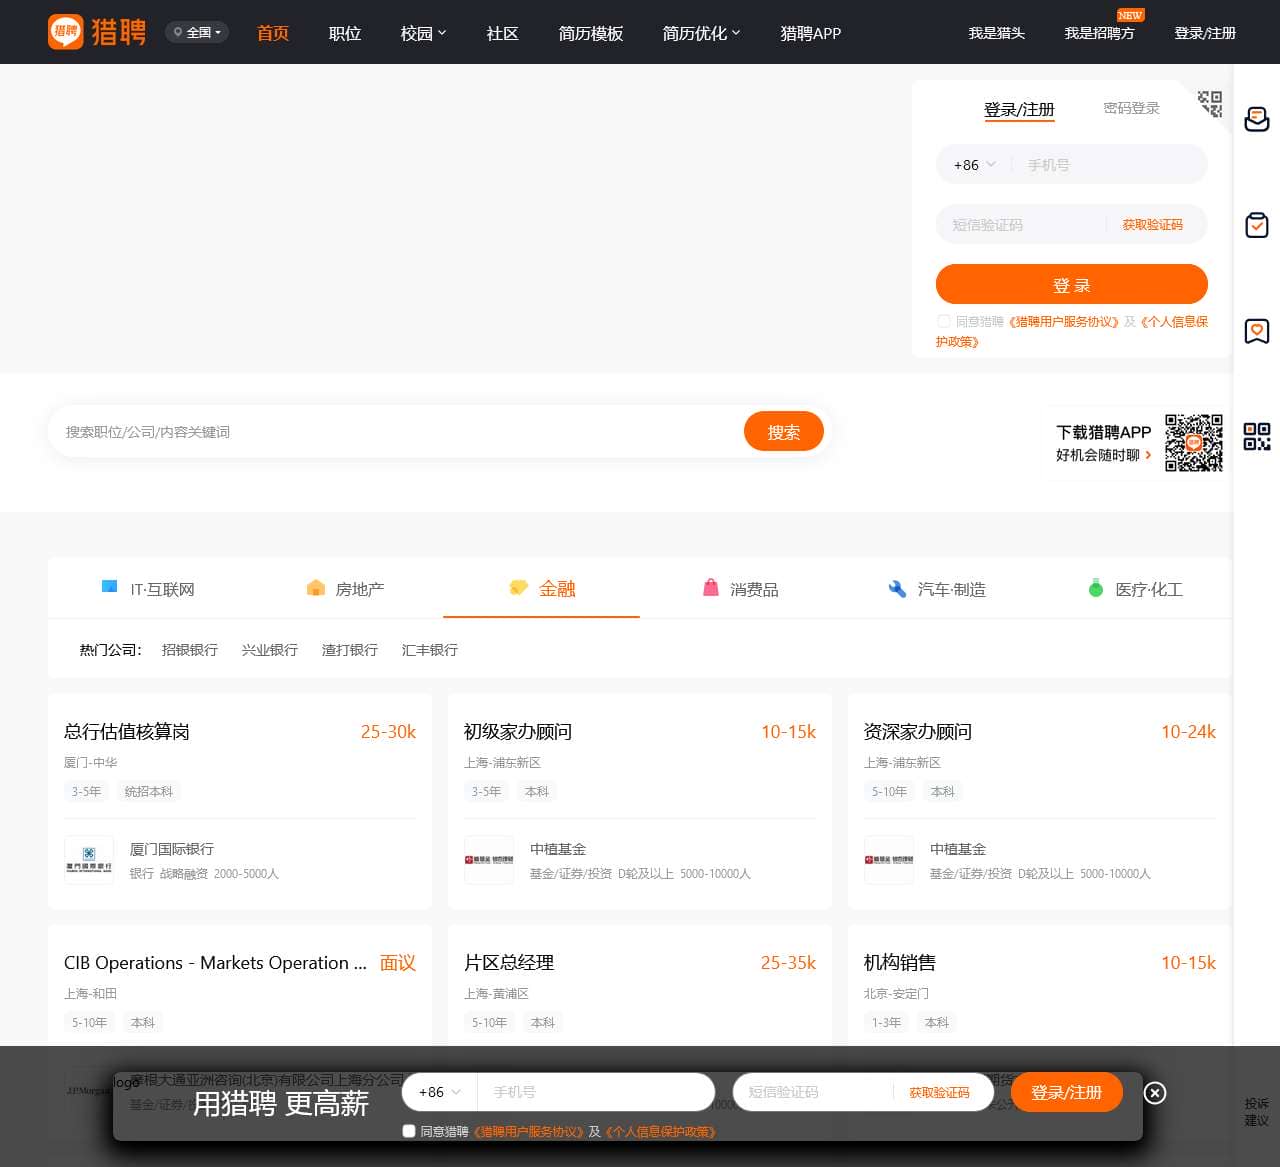
Task: Click the orange 搜索 button
Action: pyautogui.click(x=784, y=431)
